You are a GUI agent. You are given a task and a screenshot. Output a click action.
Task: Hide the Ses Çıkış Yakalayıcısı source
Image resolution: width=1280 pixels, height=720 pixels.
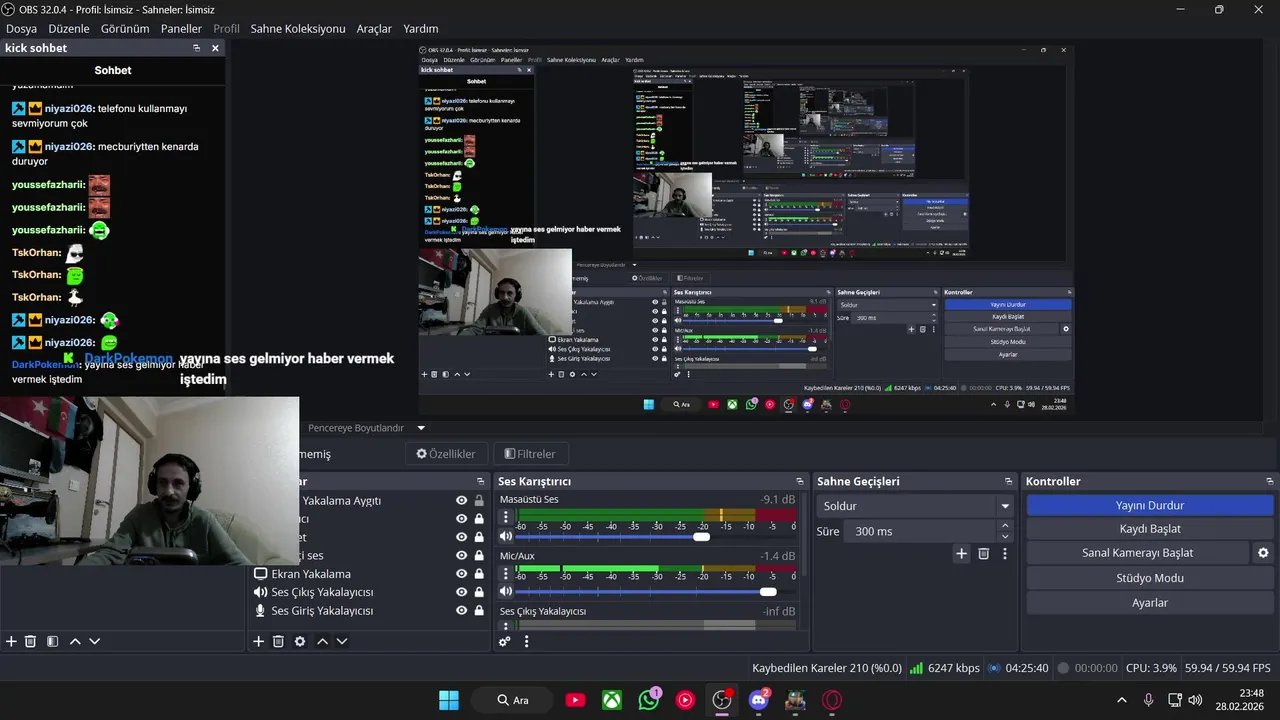[462, 592]
